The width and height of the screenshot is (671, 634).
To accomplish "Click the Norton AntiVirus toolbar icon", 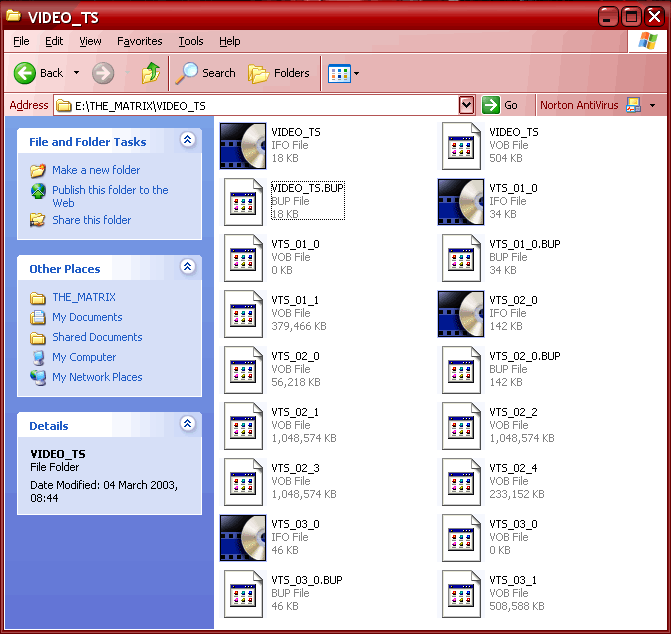I will pyautogui.click(x=633, y=105).
